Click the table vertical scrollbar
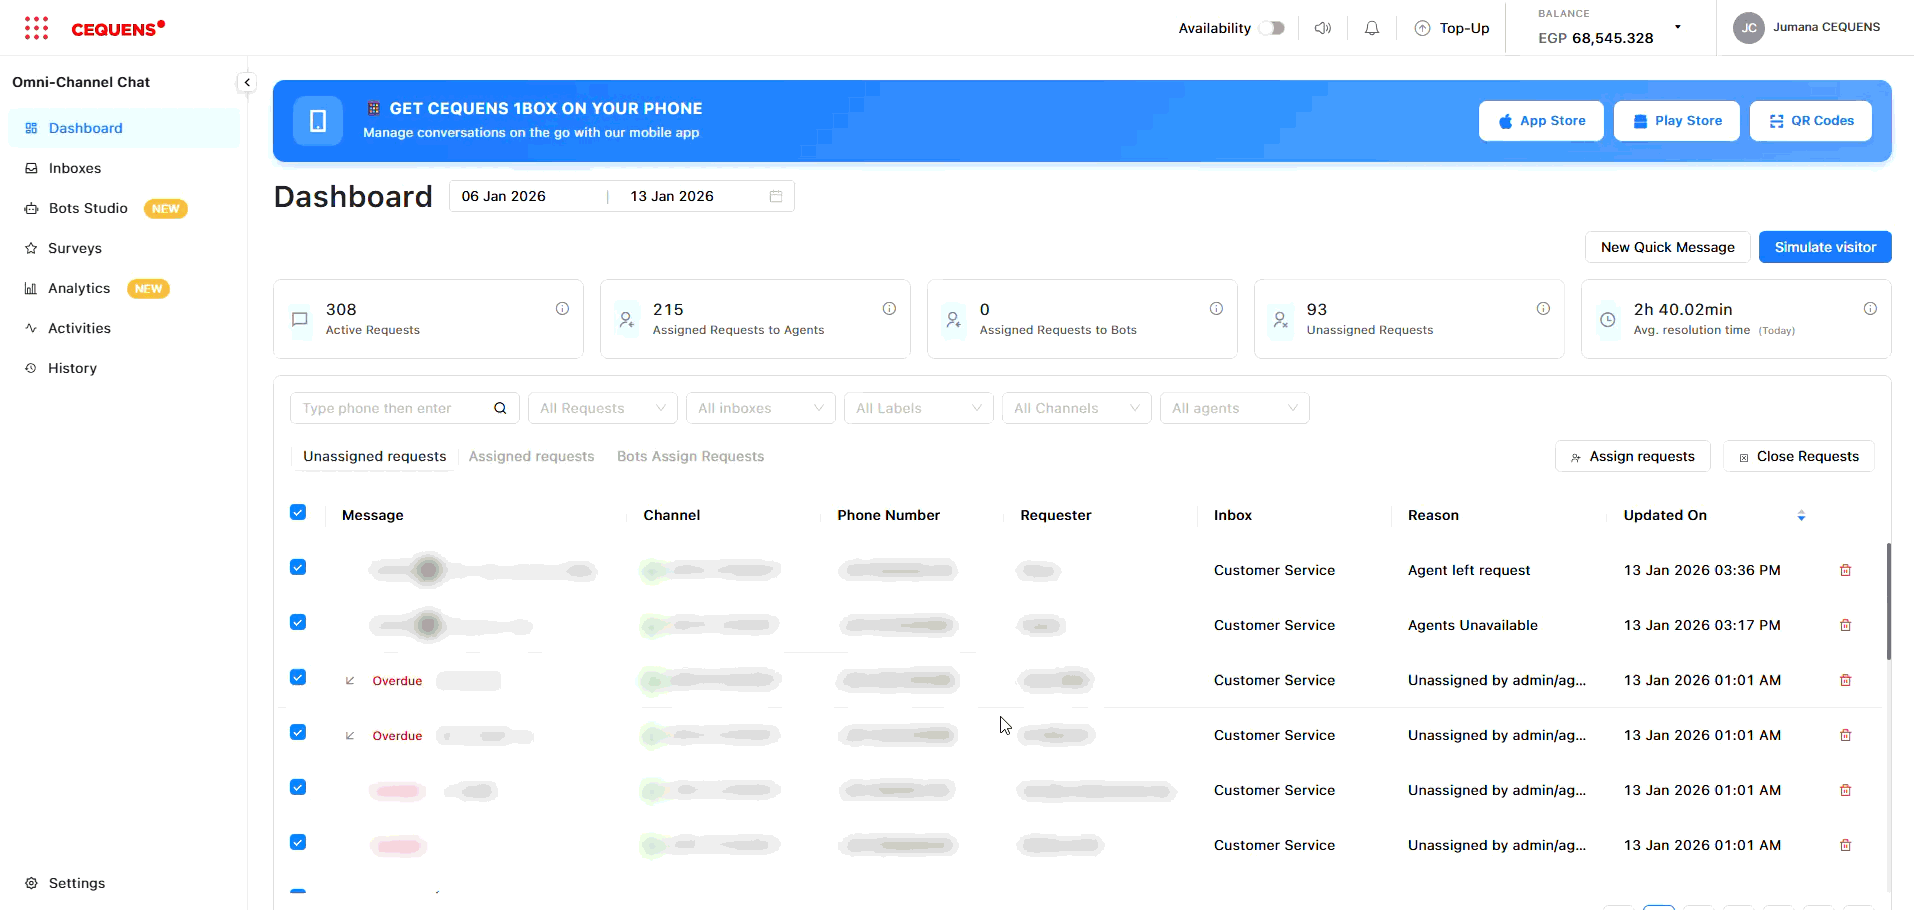 click(1888, 601)
